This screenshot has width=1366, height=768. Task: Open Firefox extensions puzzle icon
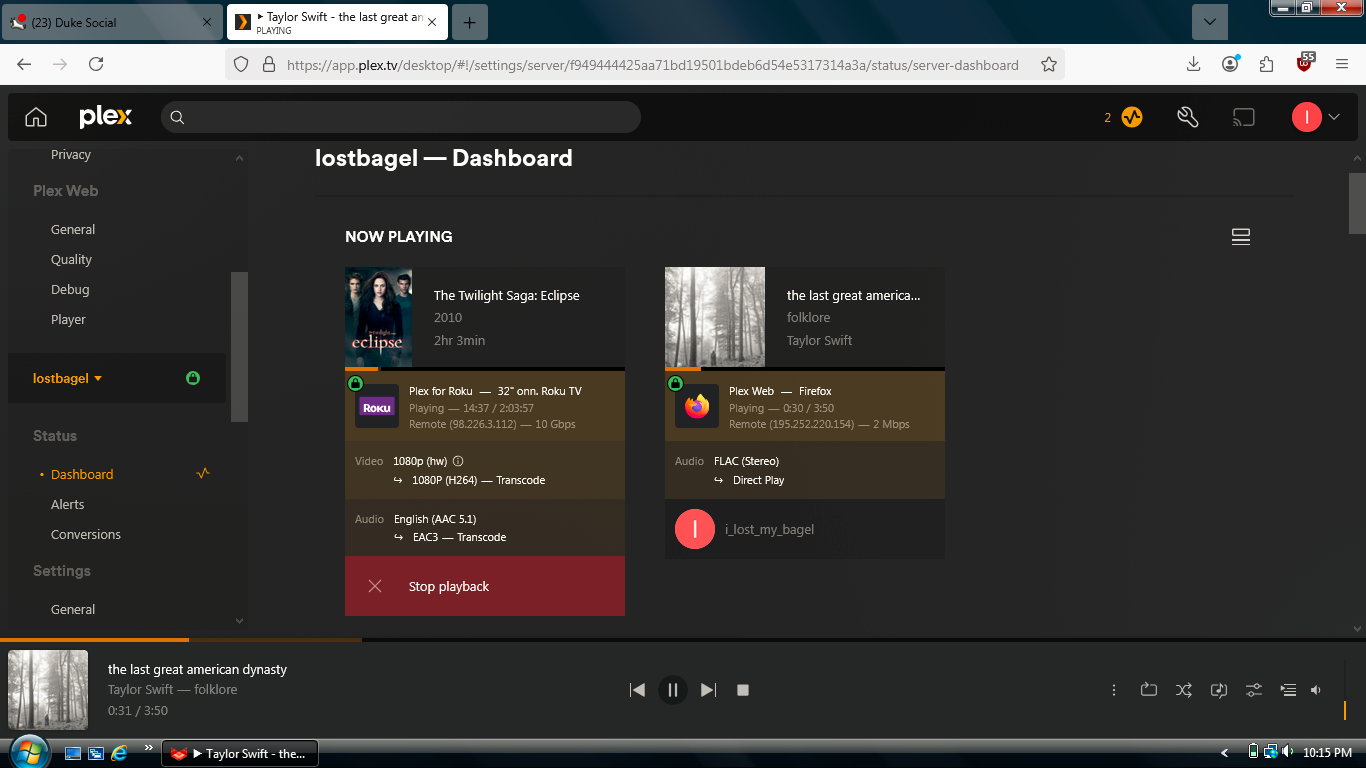click(1267, 64)
